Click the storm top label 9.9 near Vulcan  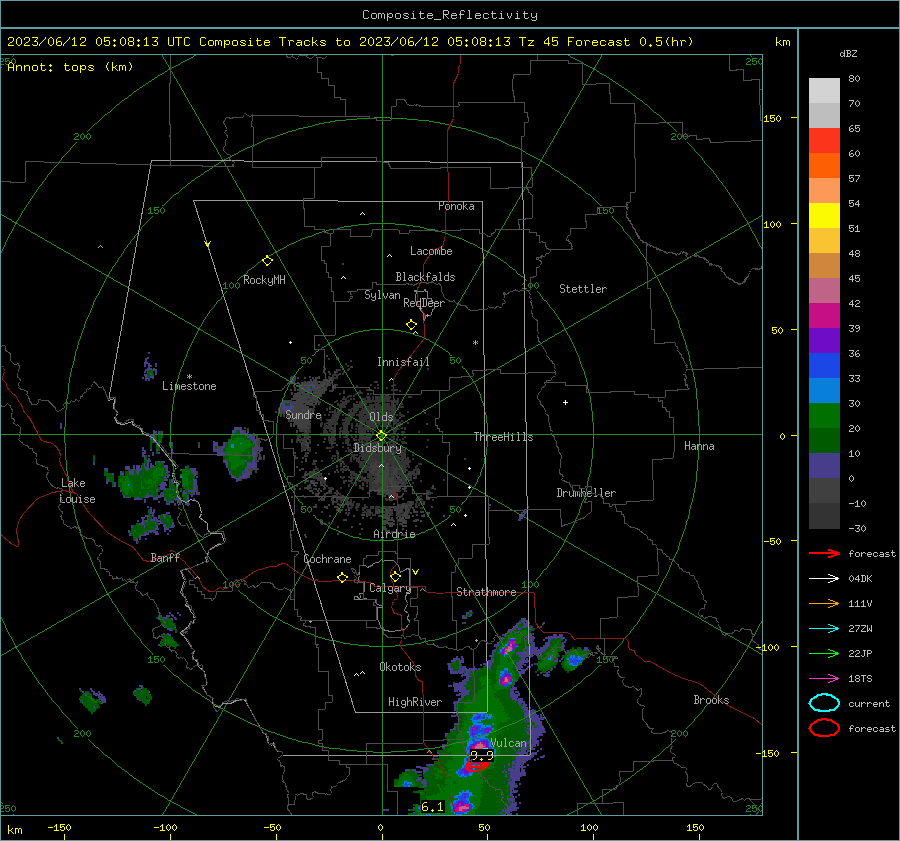482,755
